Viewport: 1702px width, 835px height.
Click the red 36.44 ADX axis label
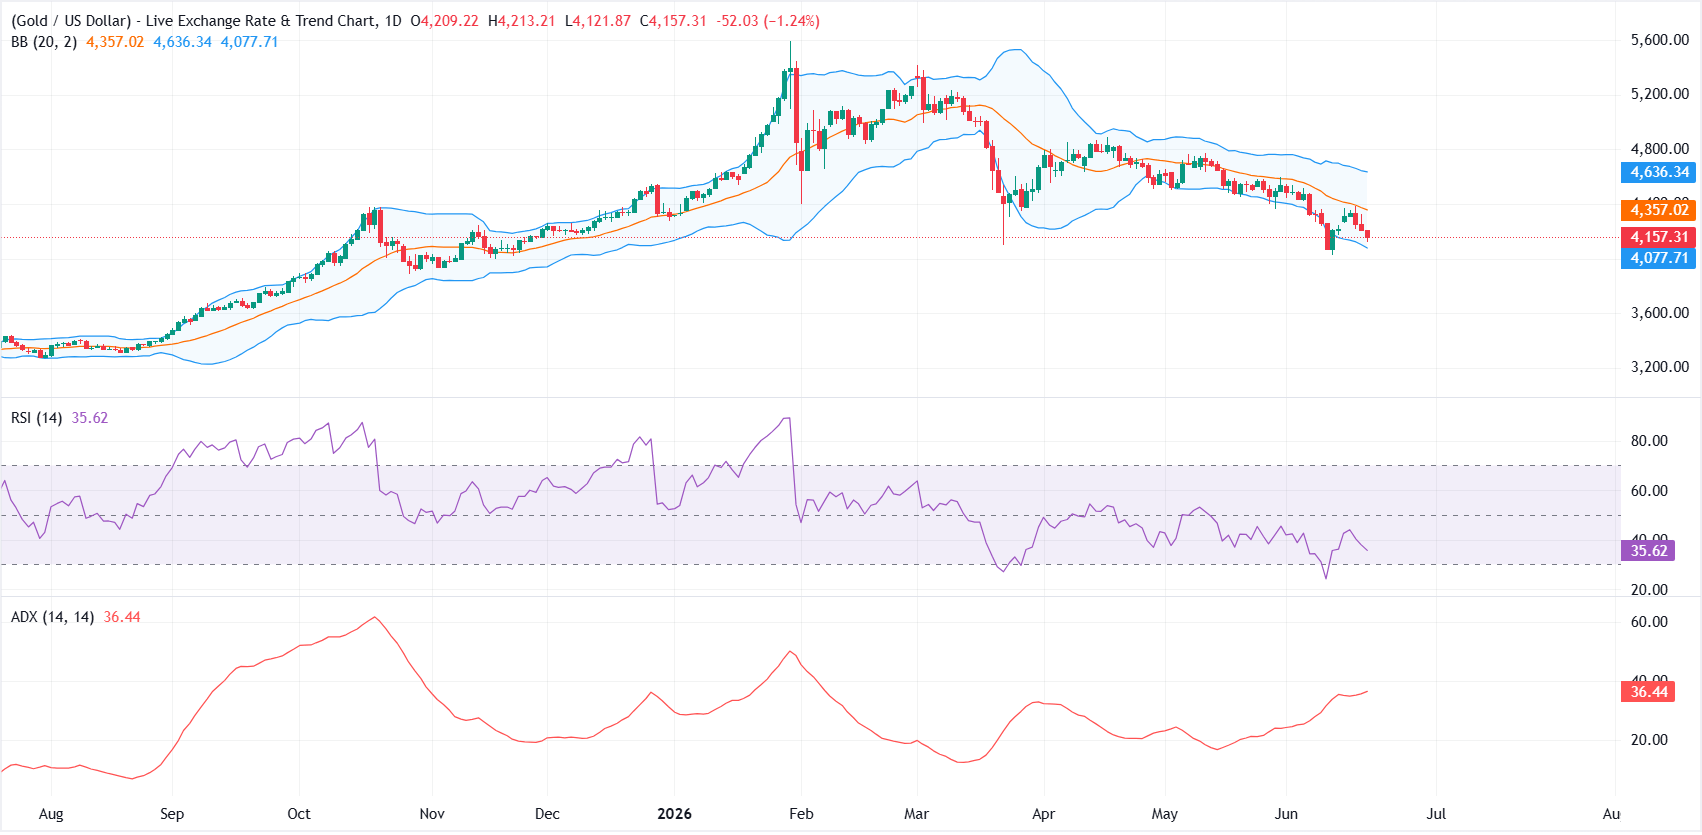pos(1648,691)
